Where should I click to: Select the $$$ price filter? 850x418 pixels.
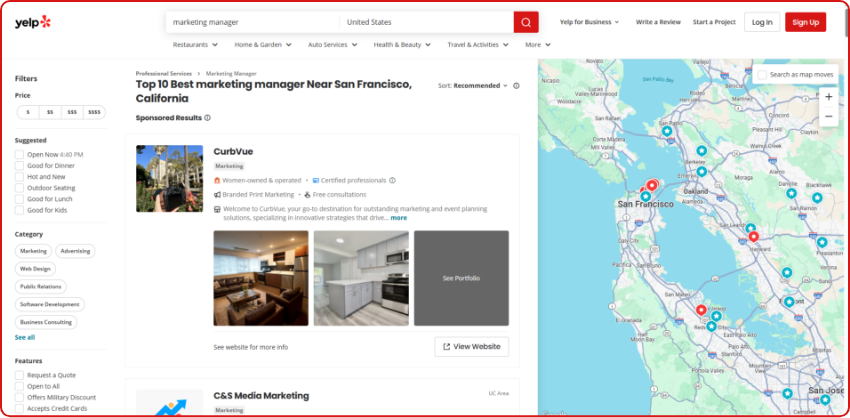tap(72, 112)
